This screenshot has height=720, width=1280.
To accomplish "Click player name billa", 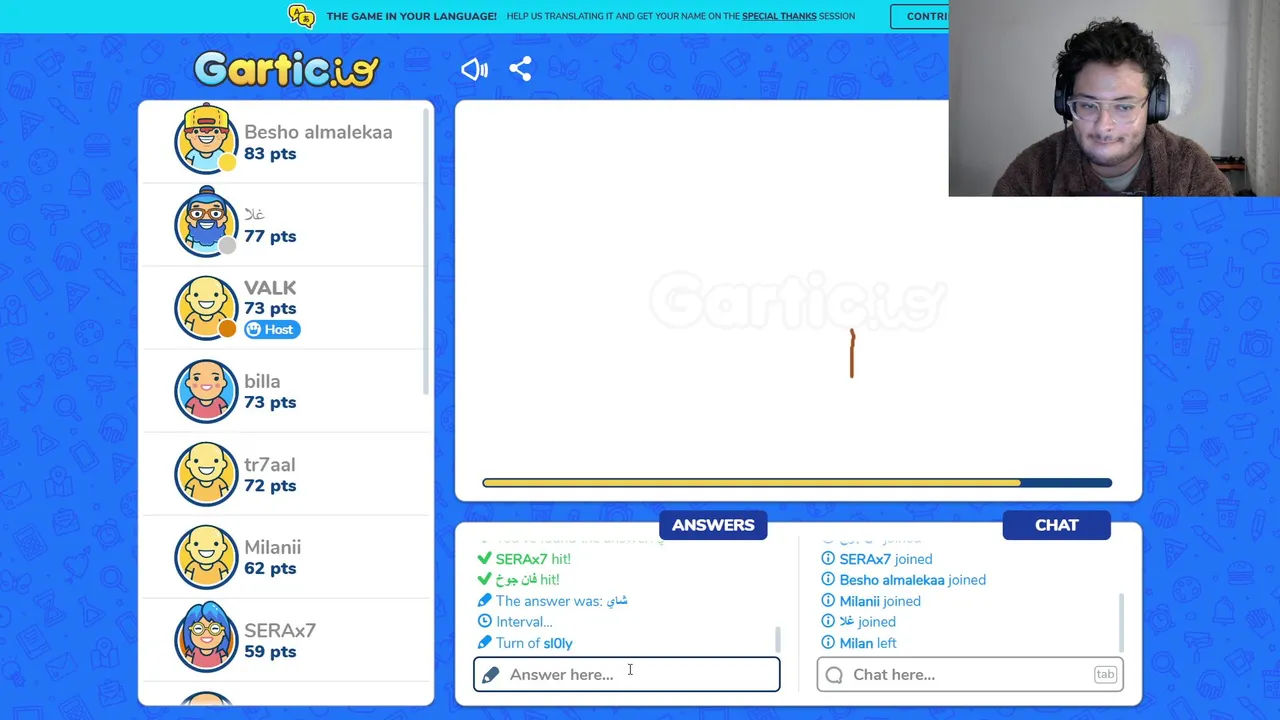I will [x=262, y=381].
